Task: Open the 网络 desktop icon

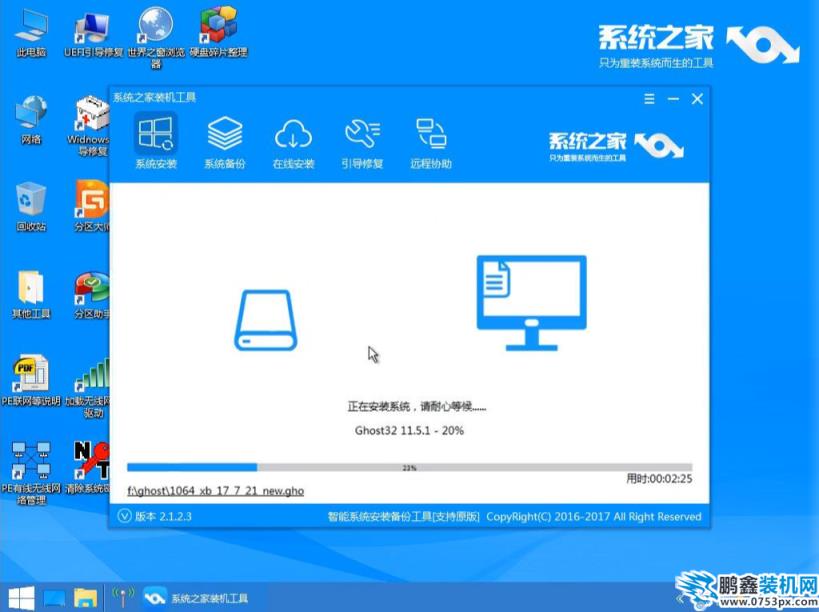Action: 31,120
